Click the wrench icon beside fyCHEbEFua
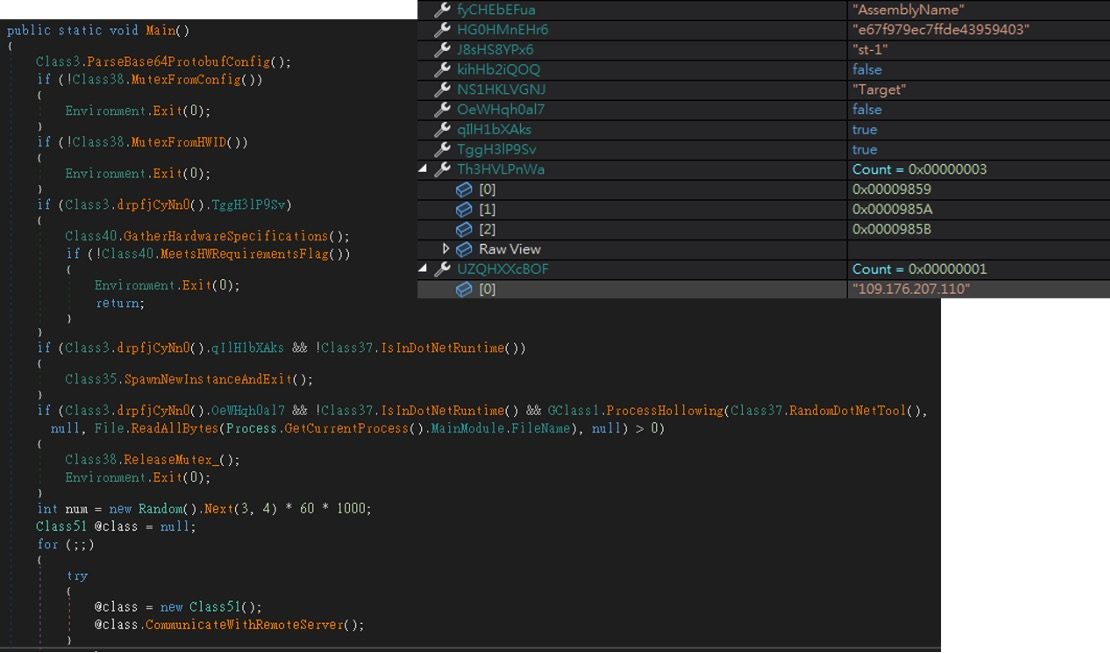Viewport: 1110px width, 653px height. coord(442,10)
